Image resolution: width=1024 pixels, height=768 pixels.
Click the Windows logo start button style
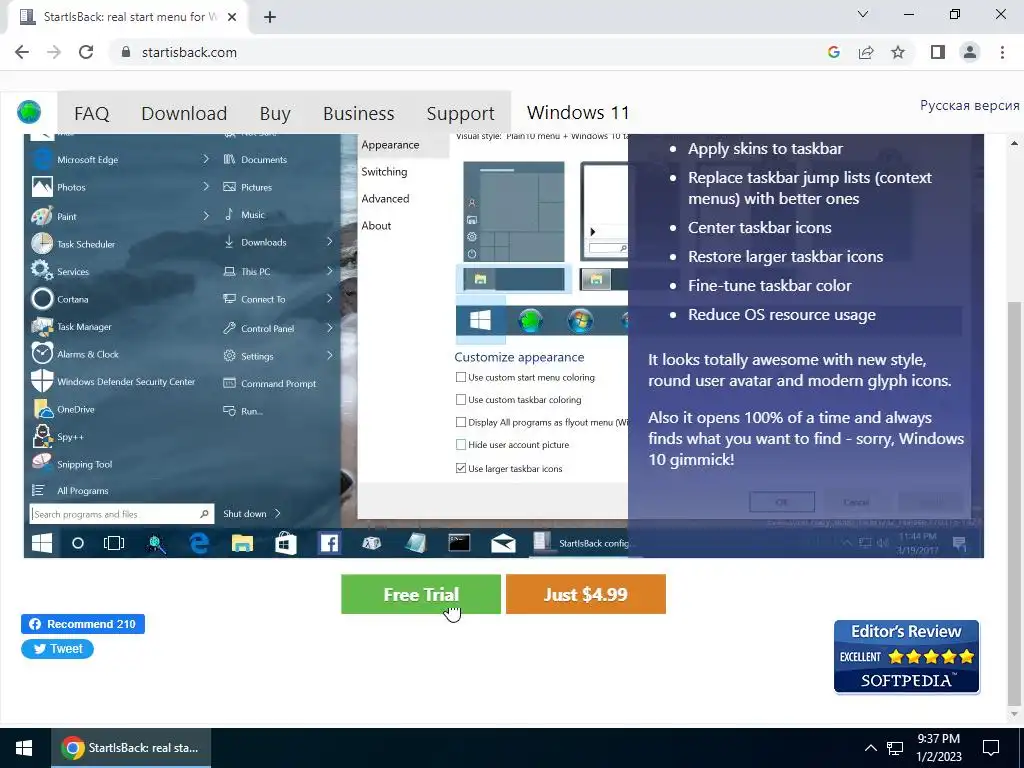point(480,320)
